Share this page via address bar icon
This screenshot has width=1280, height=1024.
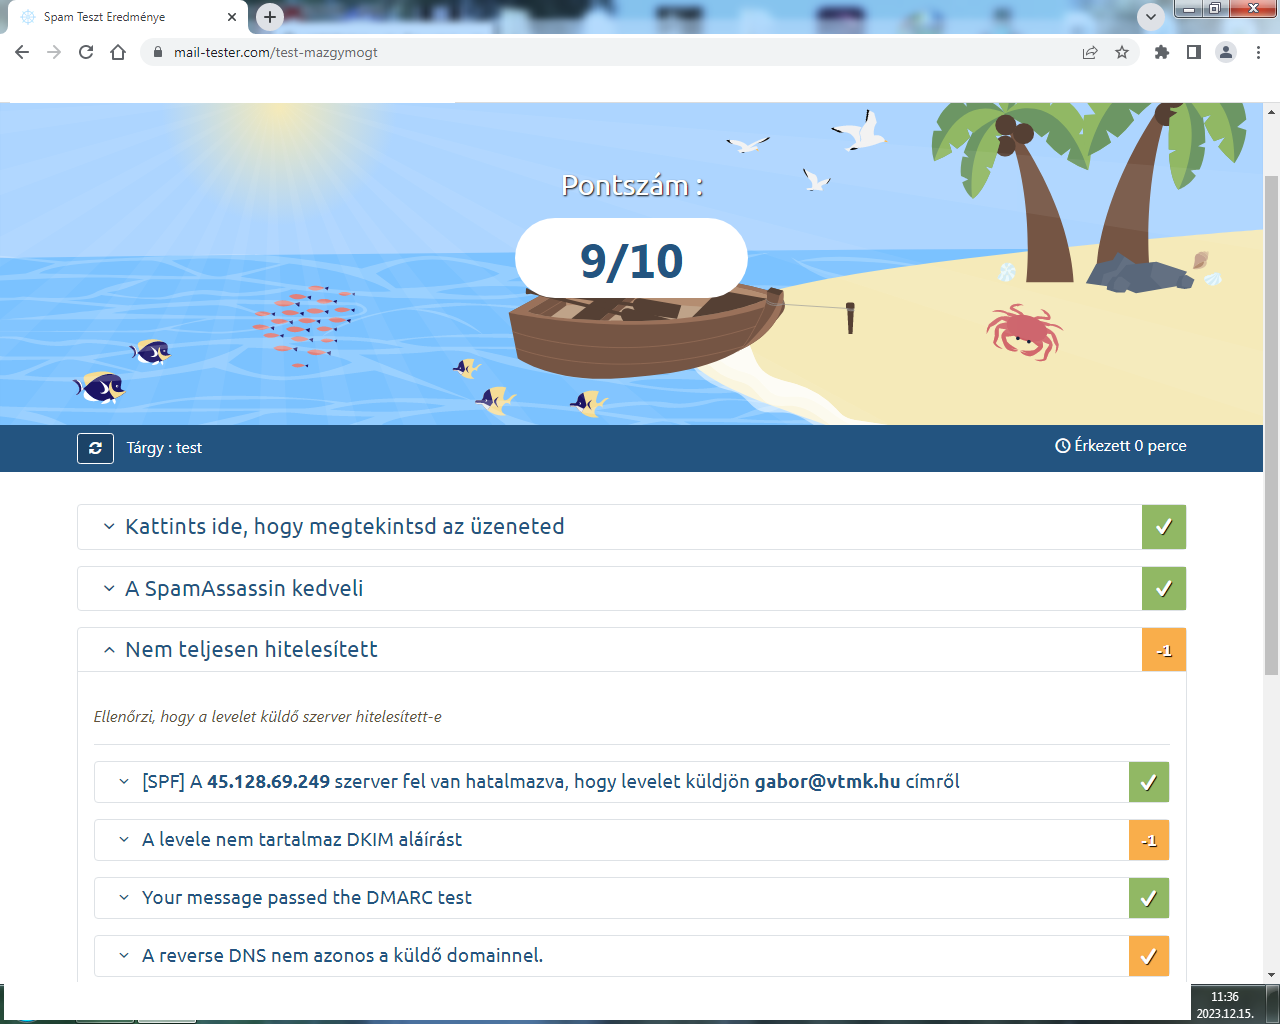click(1090, 52)
